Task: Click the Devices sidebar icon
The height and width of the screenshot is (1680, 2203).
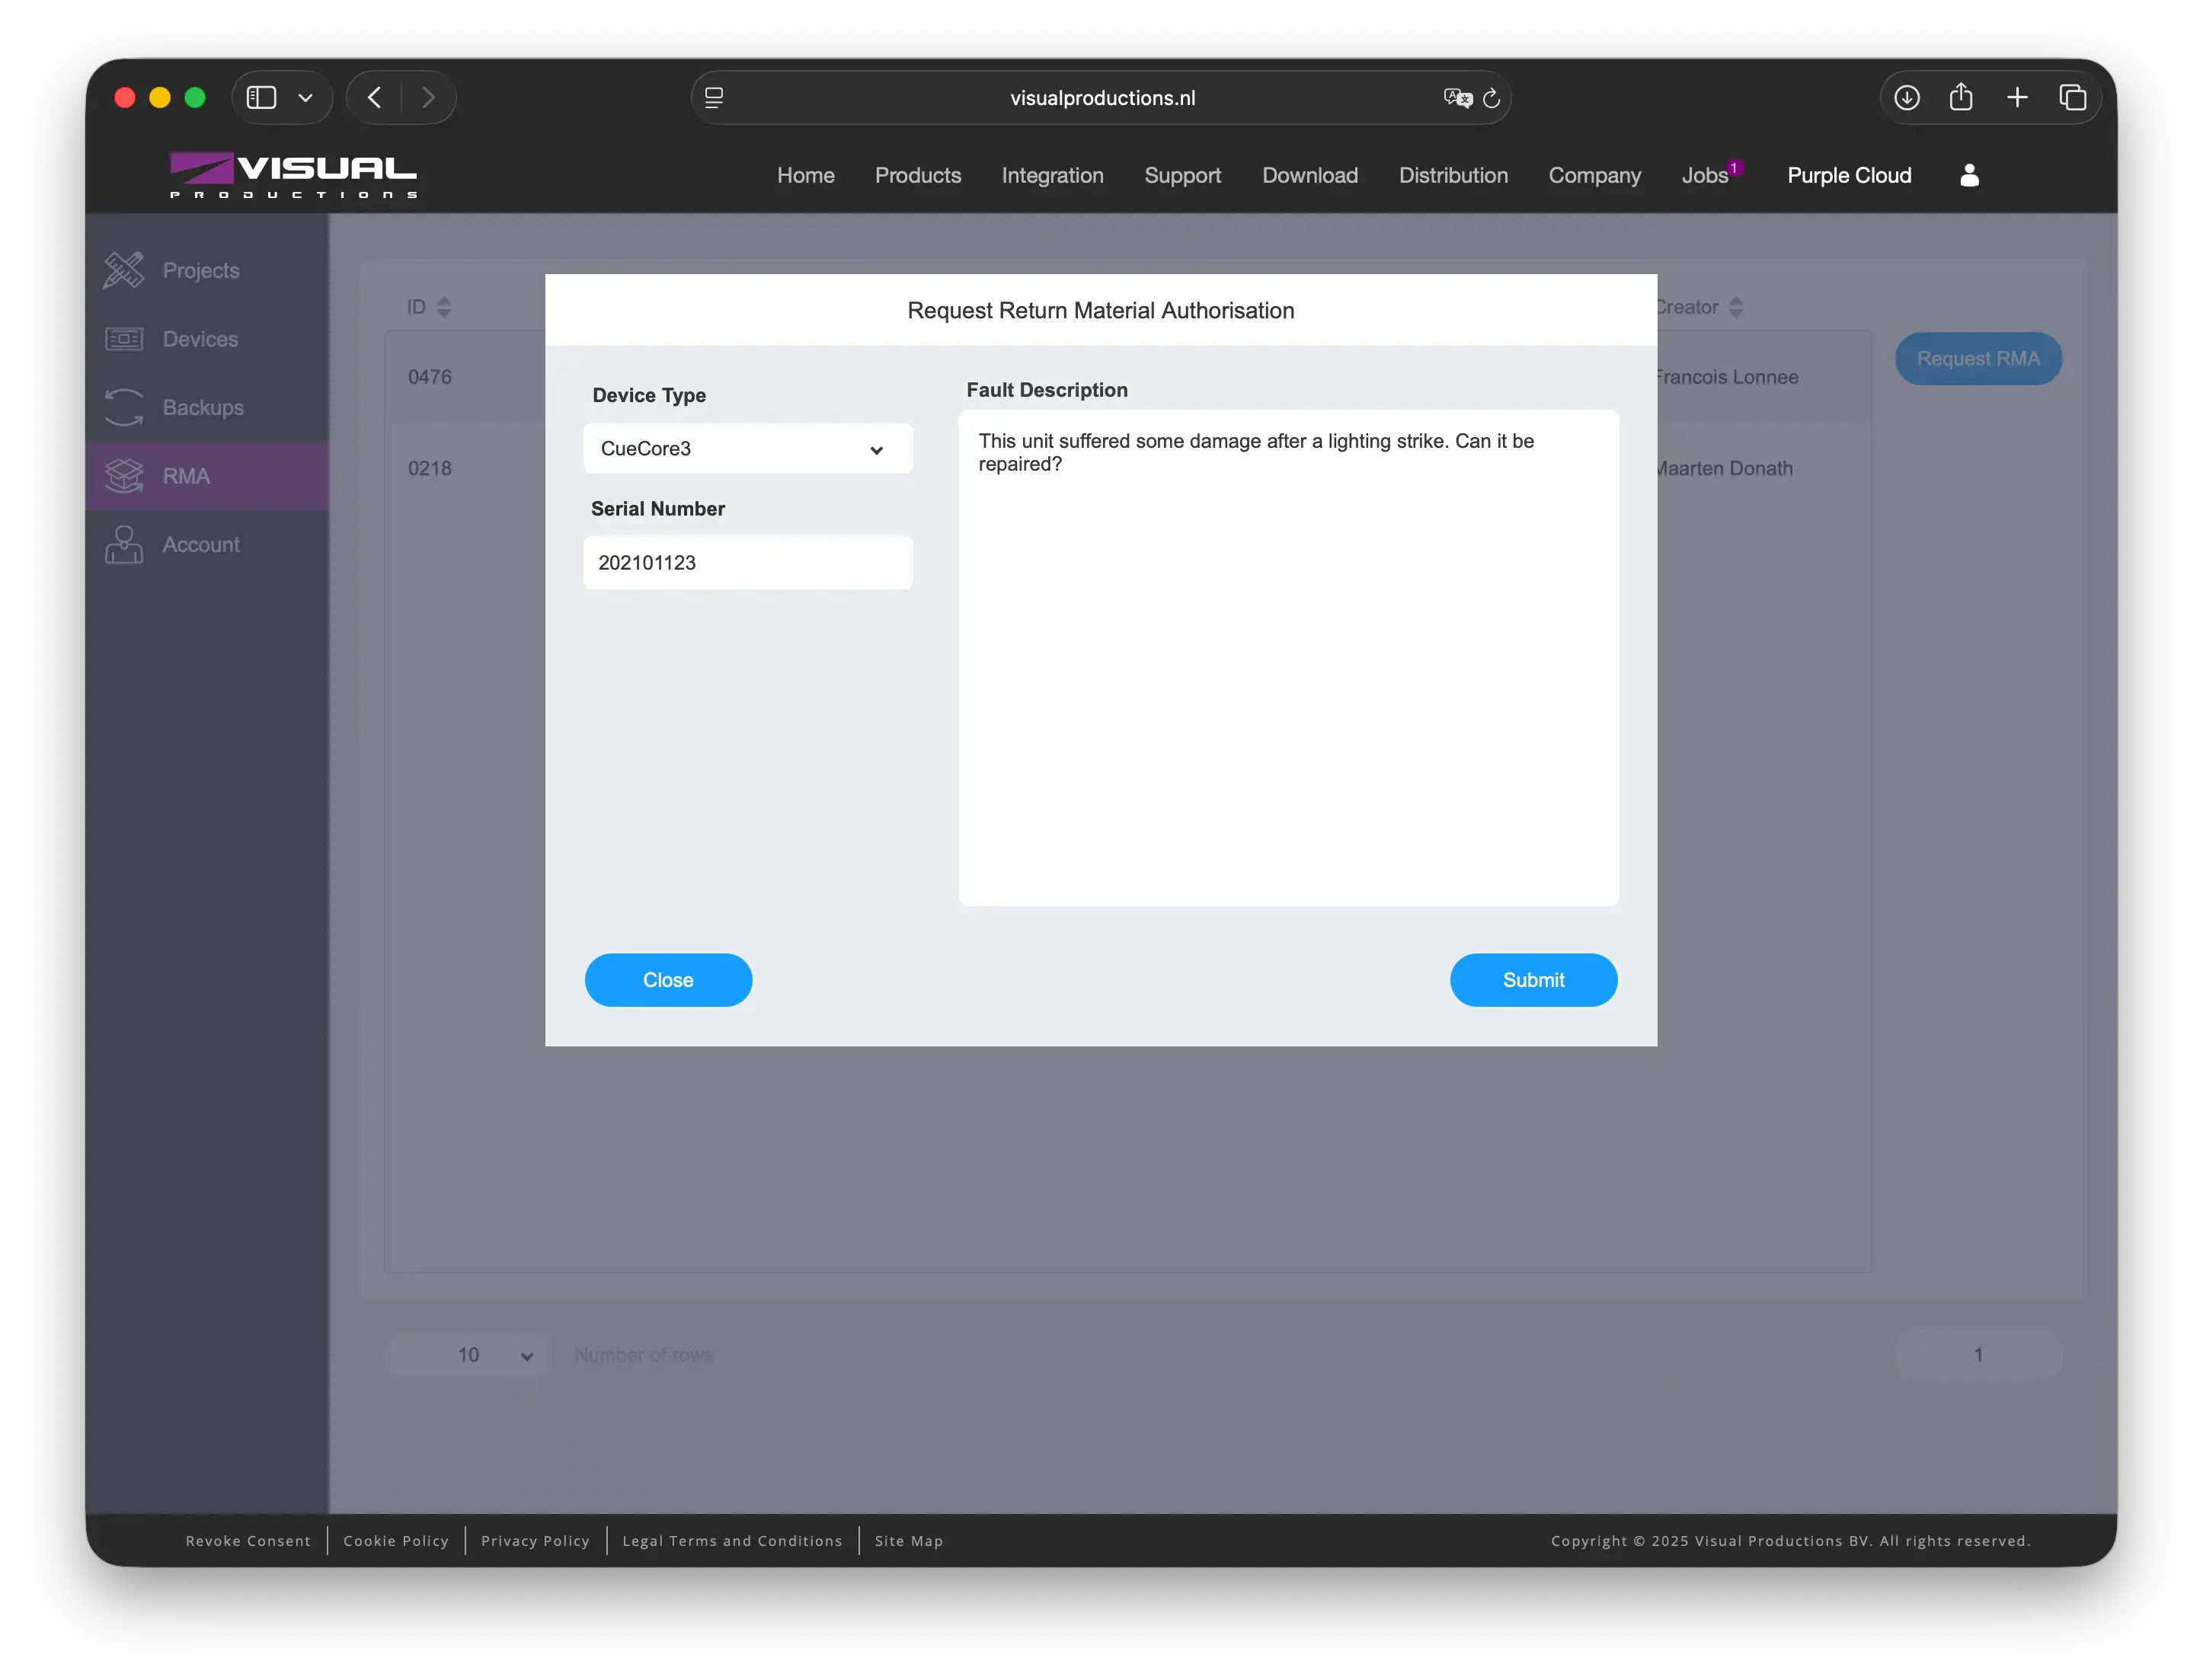Action: [x=124, y=339]
